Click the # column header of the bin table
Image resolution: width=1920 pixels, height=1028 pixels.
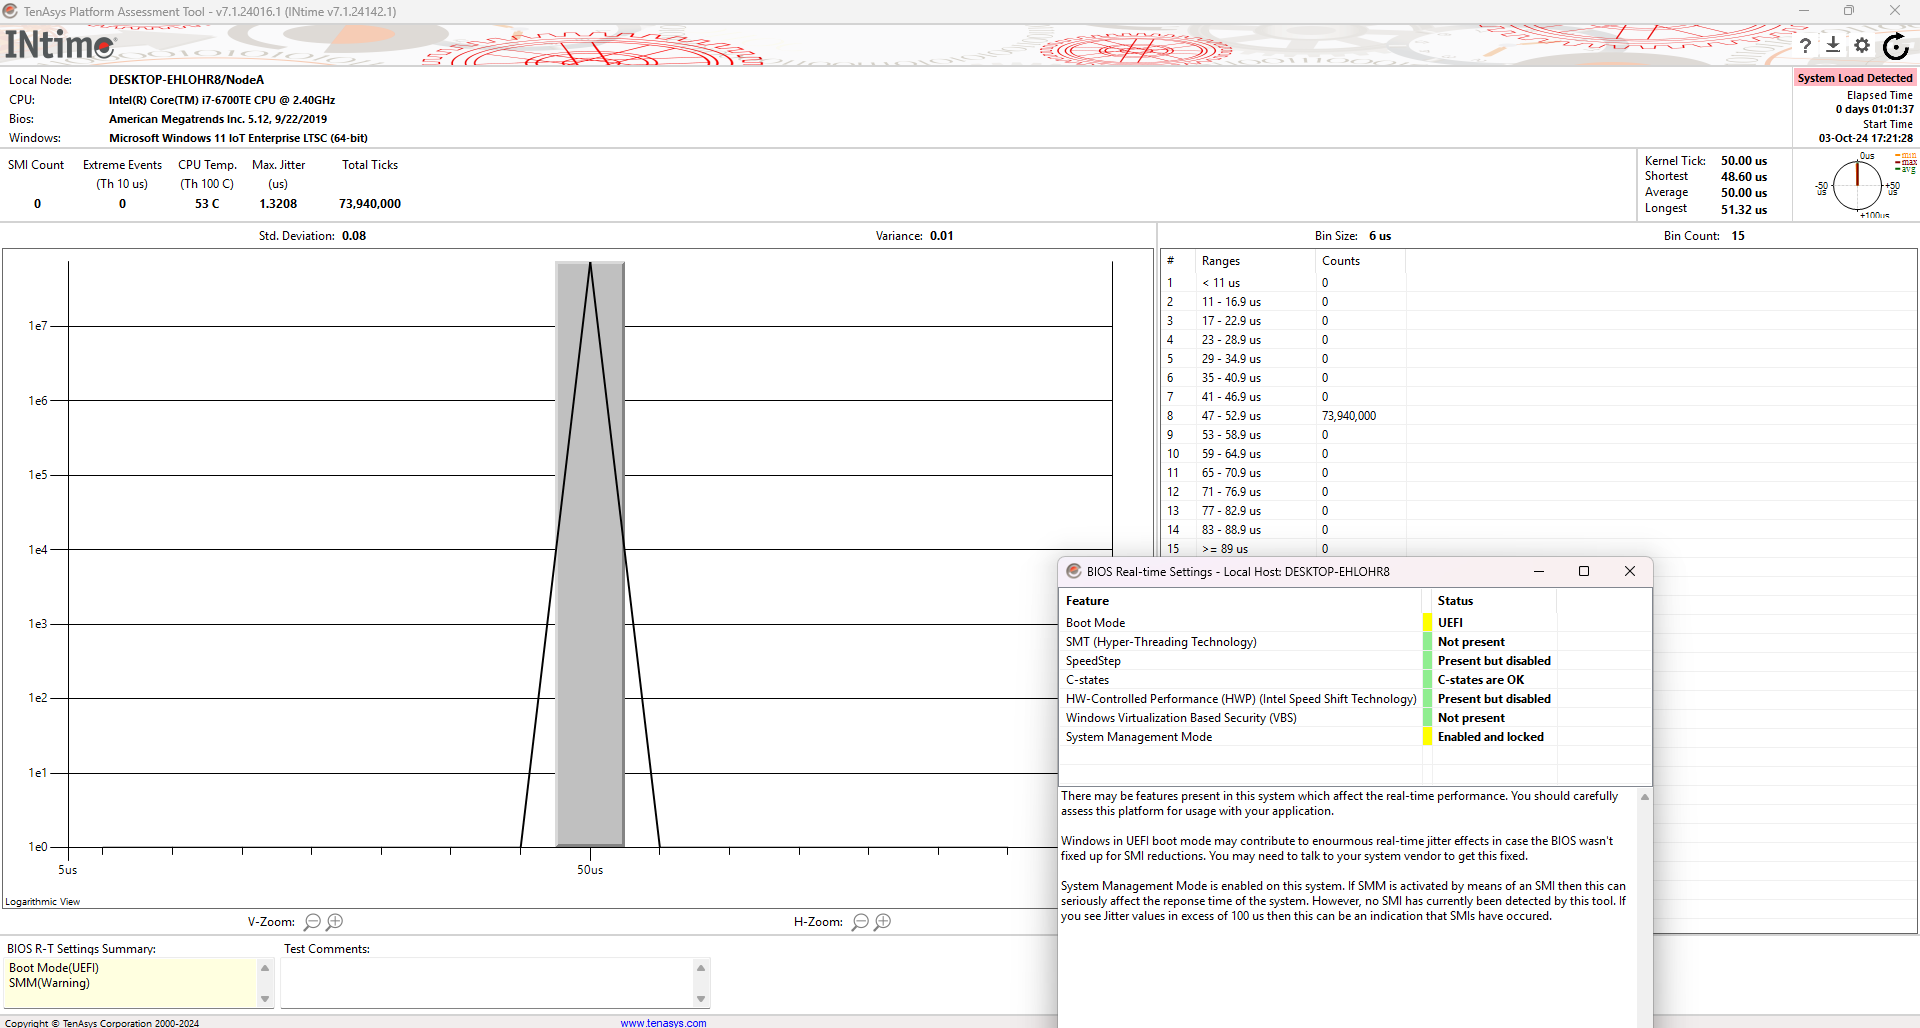(1178, 261)
